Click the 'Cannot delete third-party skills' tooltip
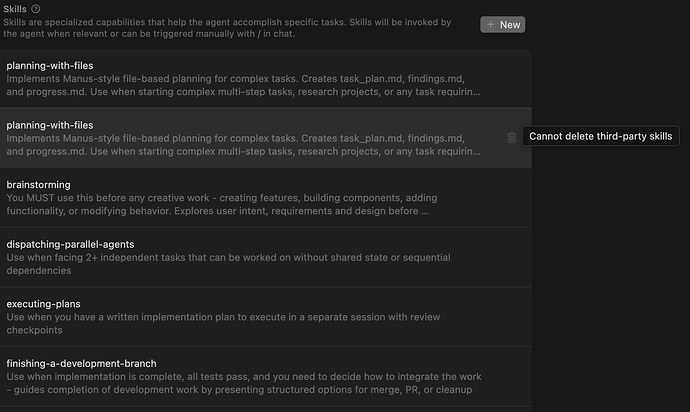Screen dimensions: 690x412 click(601, 136)
